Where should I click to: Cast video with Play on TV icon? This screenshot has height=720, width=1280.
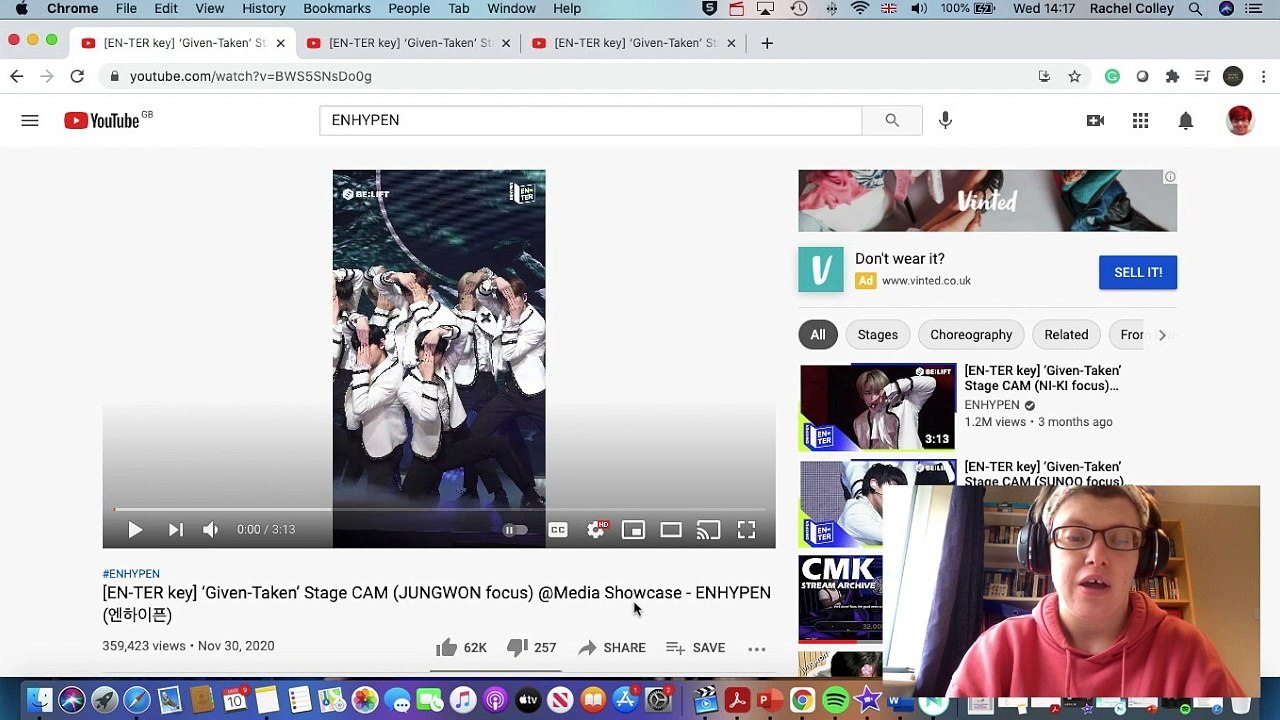[x=708, y=530]
